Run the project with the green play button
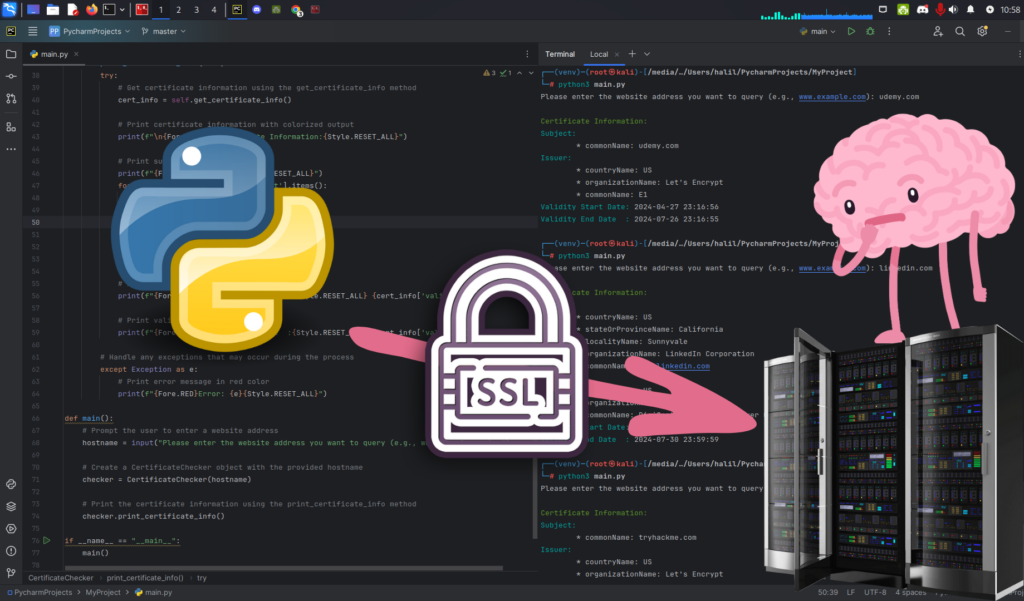This screenshot has width=1024, height=601. (x=851, y=31)
